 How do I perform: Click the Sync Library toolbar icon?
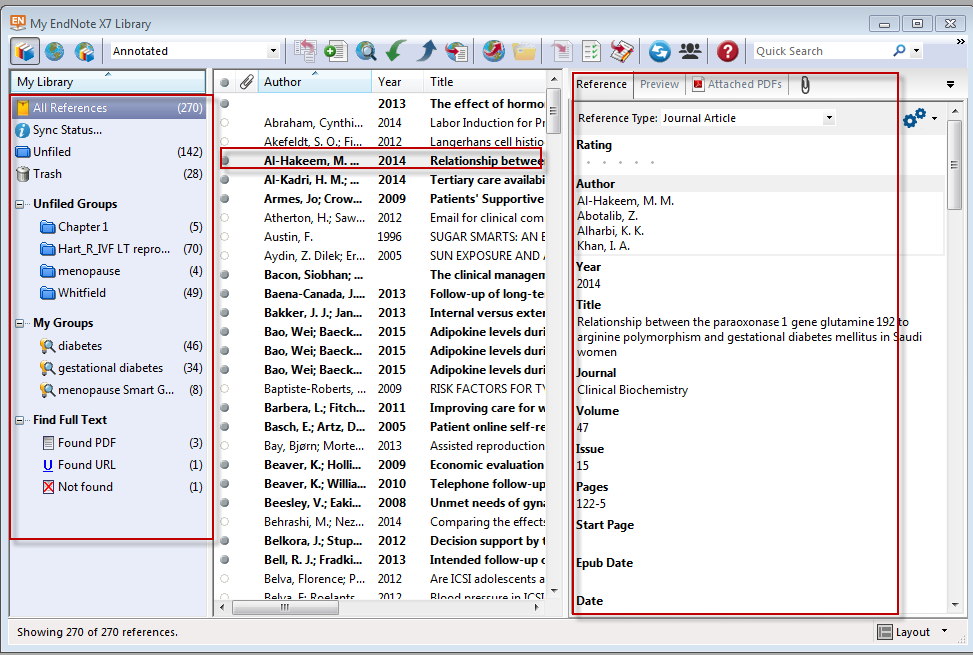(660, 51)
